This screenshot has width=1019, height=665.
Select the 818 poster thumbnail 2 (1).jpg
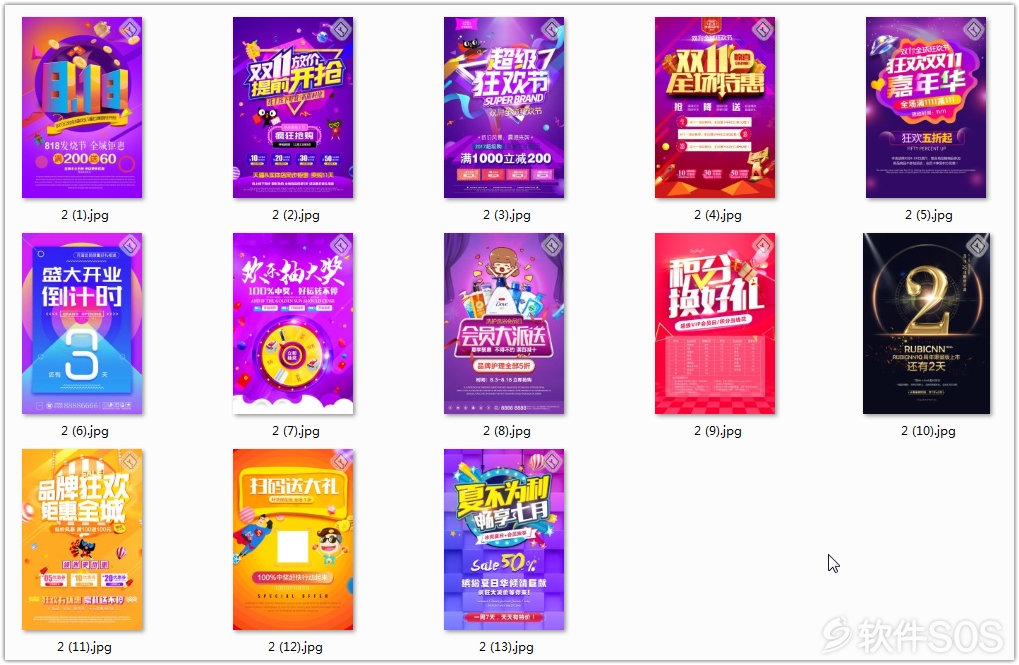82,107
